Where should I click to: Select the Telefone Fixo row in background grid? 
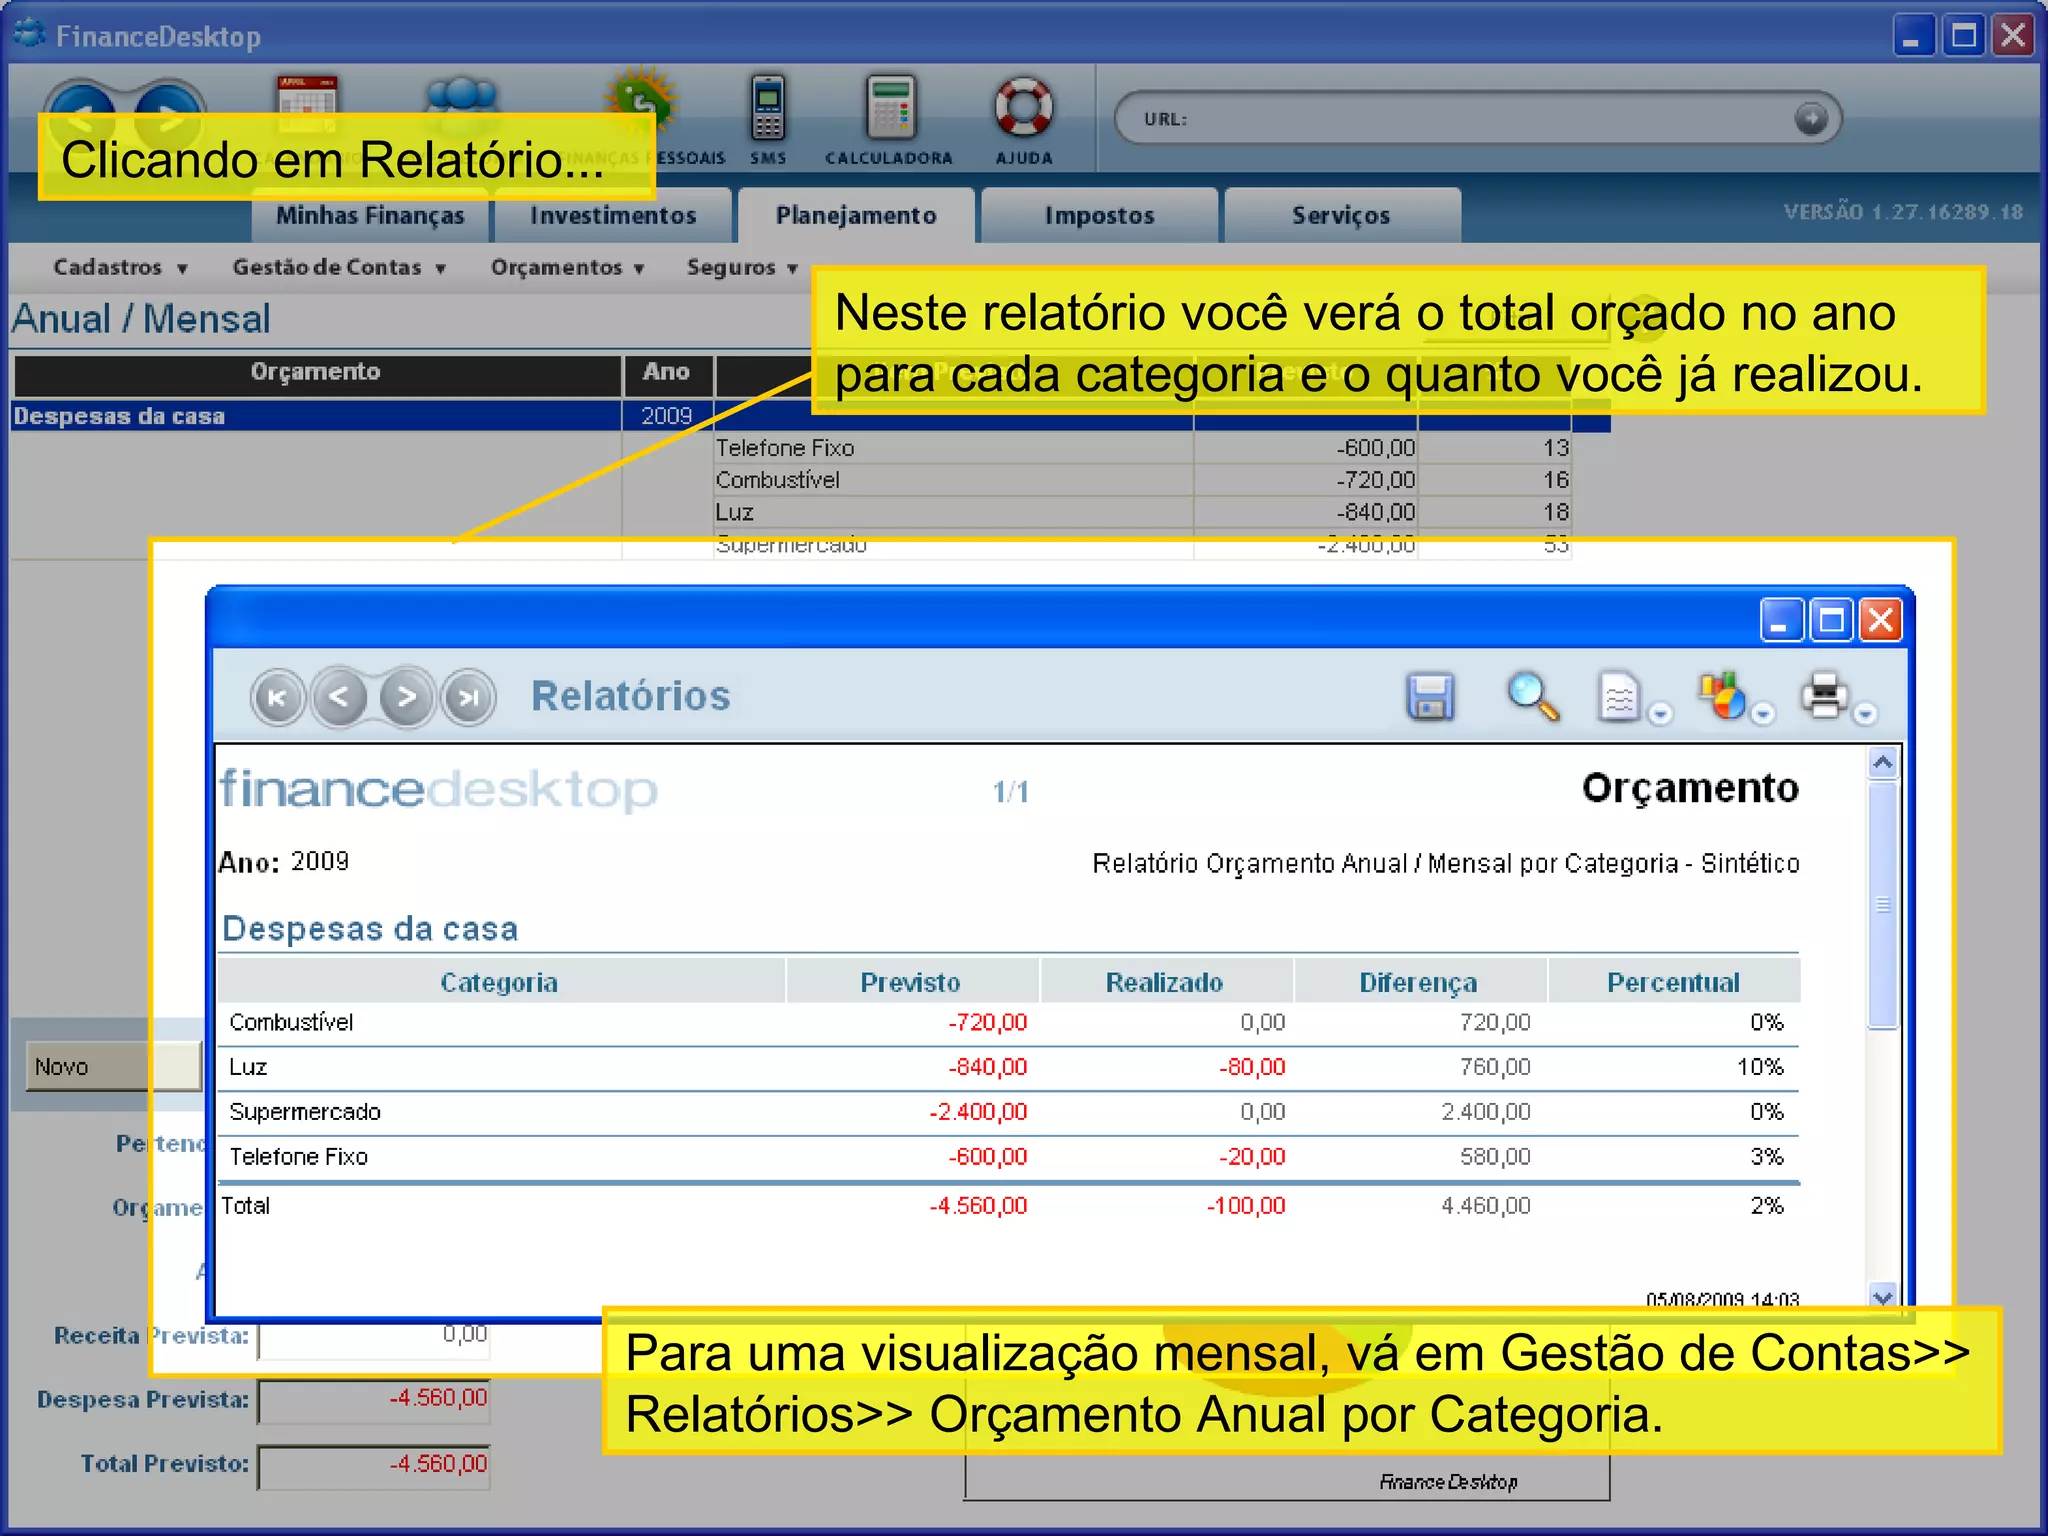[x=1142, y=448]
